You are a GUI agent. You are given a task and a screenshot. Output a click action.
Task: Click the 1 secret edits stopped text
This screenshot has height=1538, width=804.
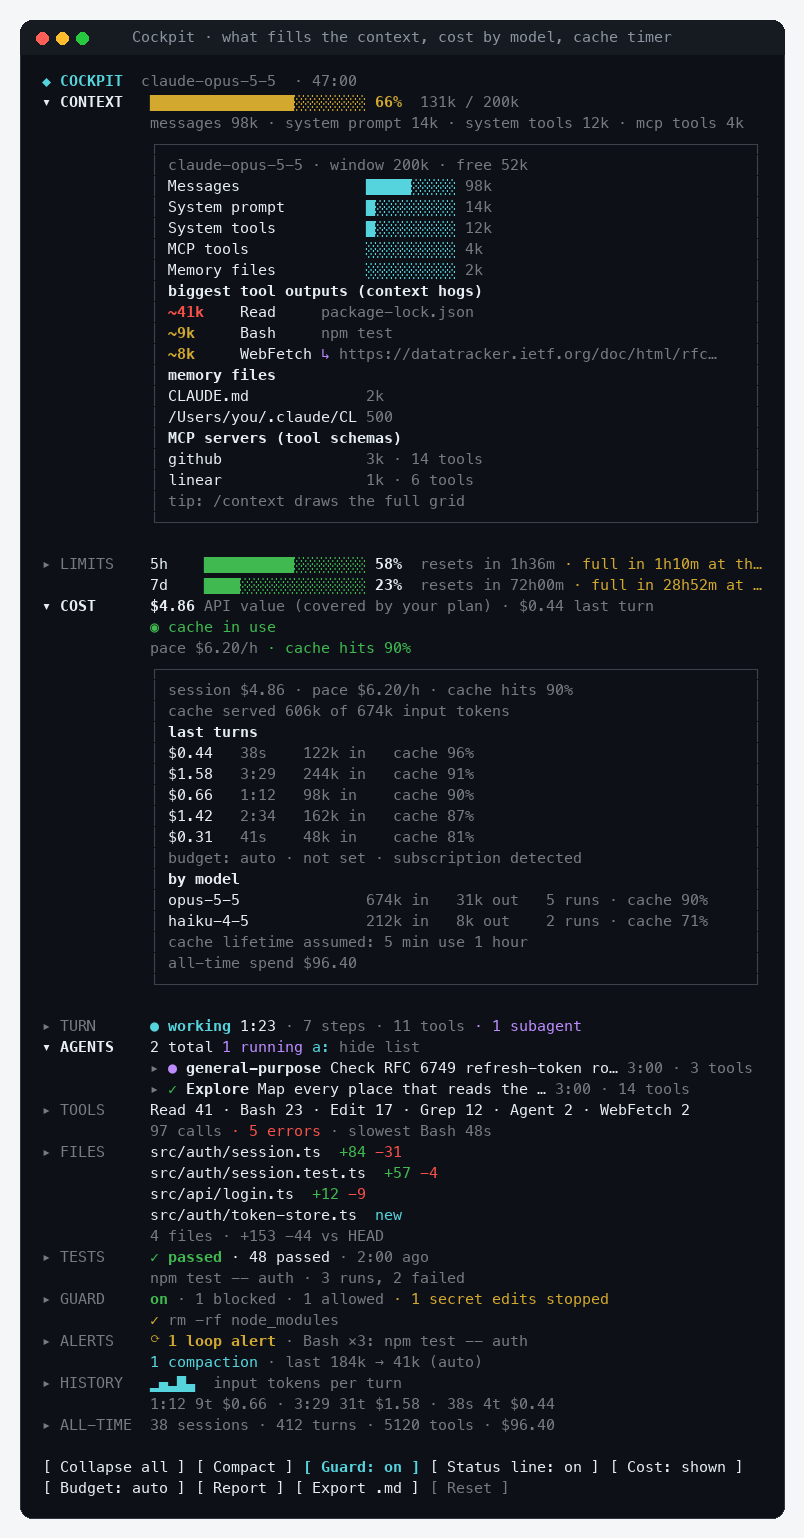(x=510, y=1299)
